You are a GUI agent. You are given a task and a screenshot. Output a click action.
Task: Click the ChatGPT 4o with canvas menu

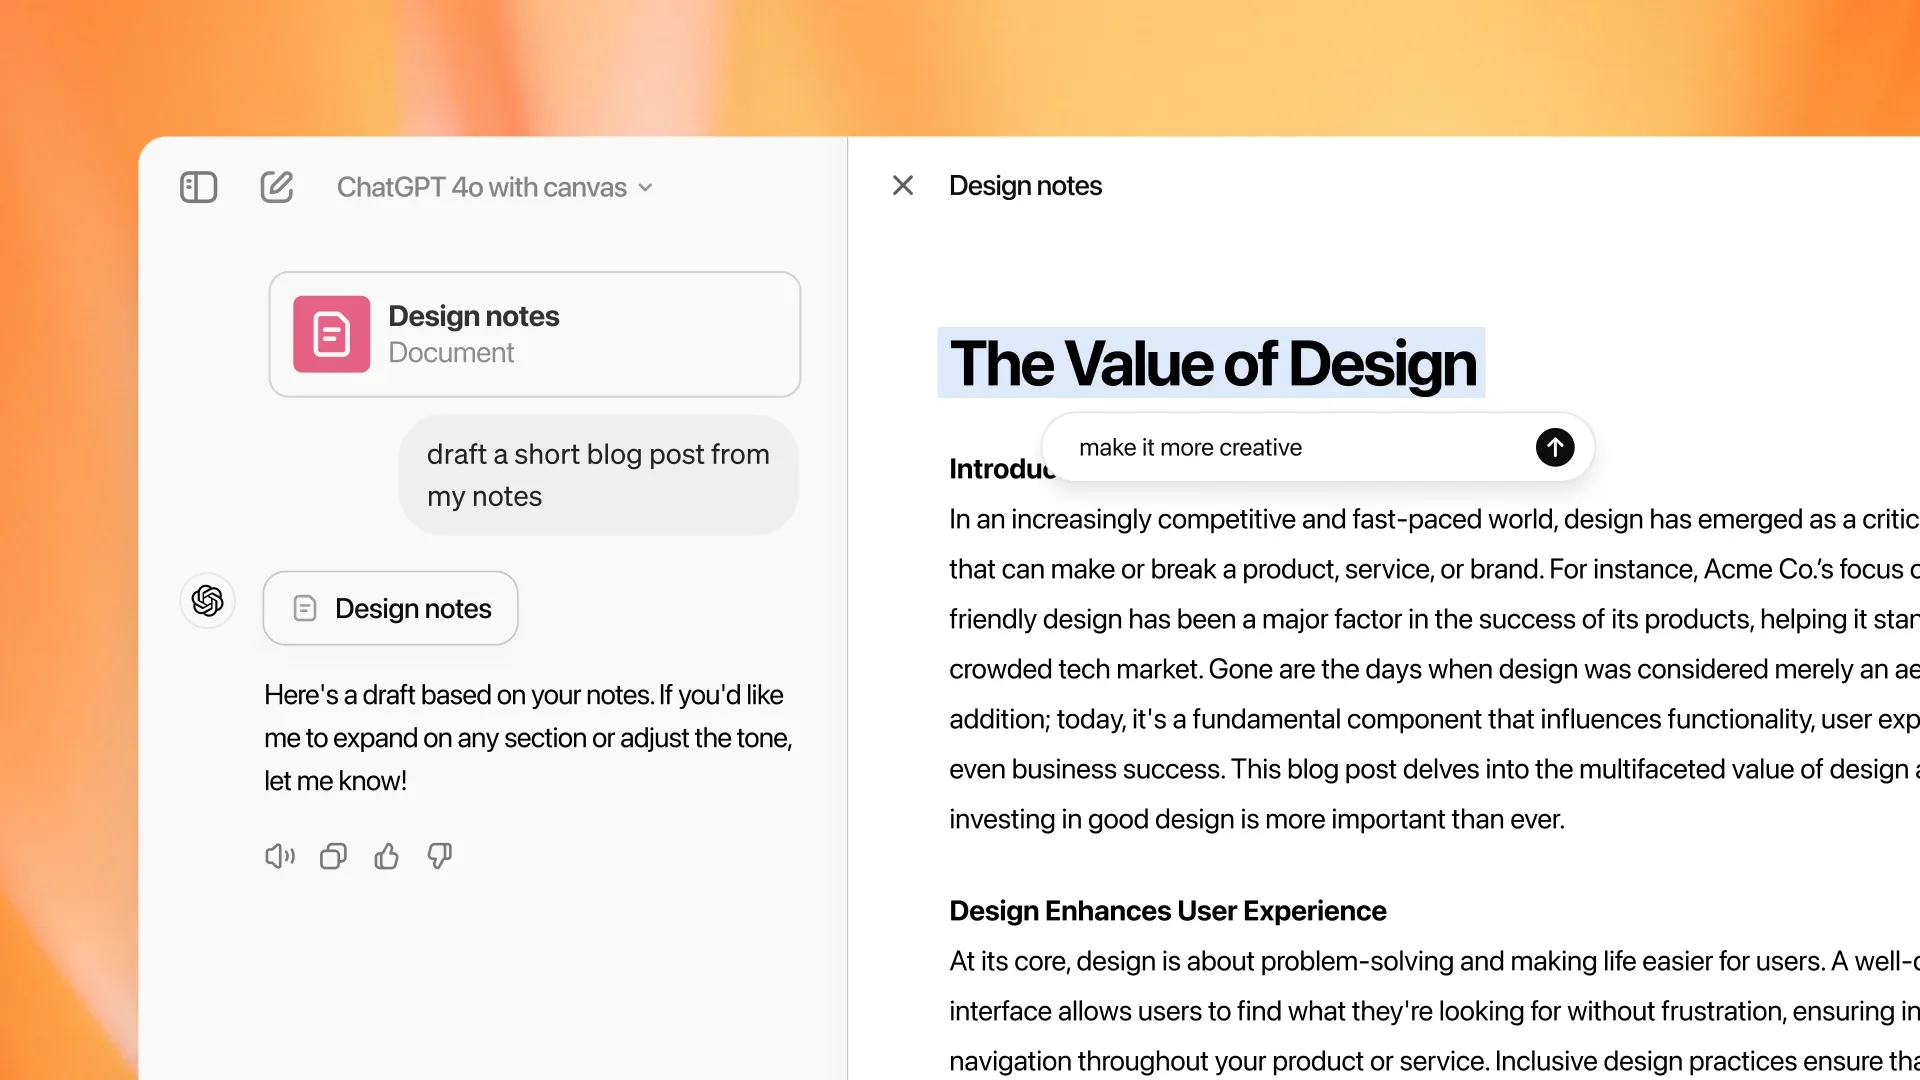click(493, 187)
